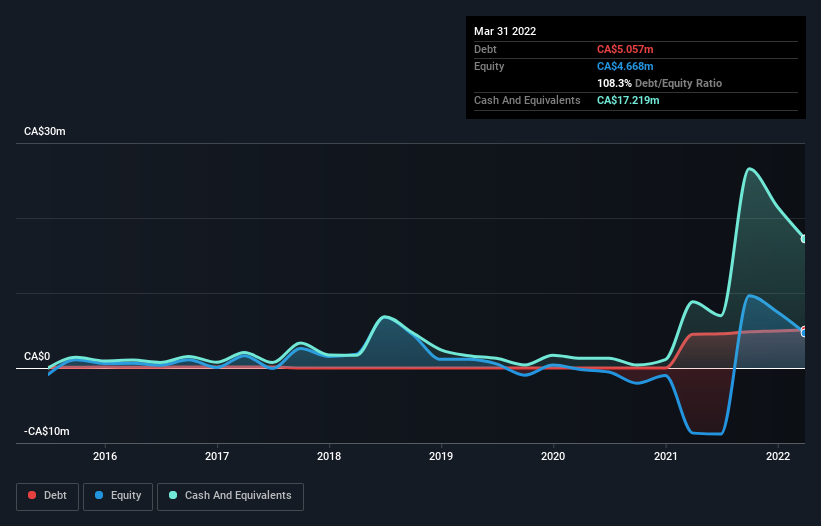Toggle the Debt series in legend

(x=48, y=496)
